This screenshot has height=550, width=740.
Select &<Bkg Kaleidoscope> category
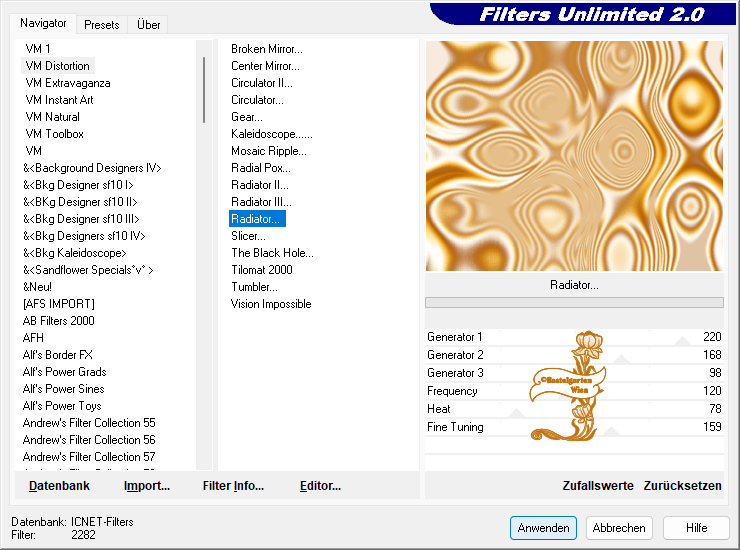click(75, 253)
